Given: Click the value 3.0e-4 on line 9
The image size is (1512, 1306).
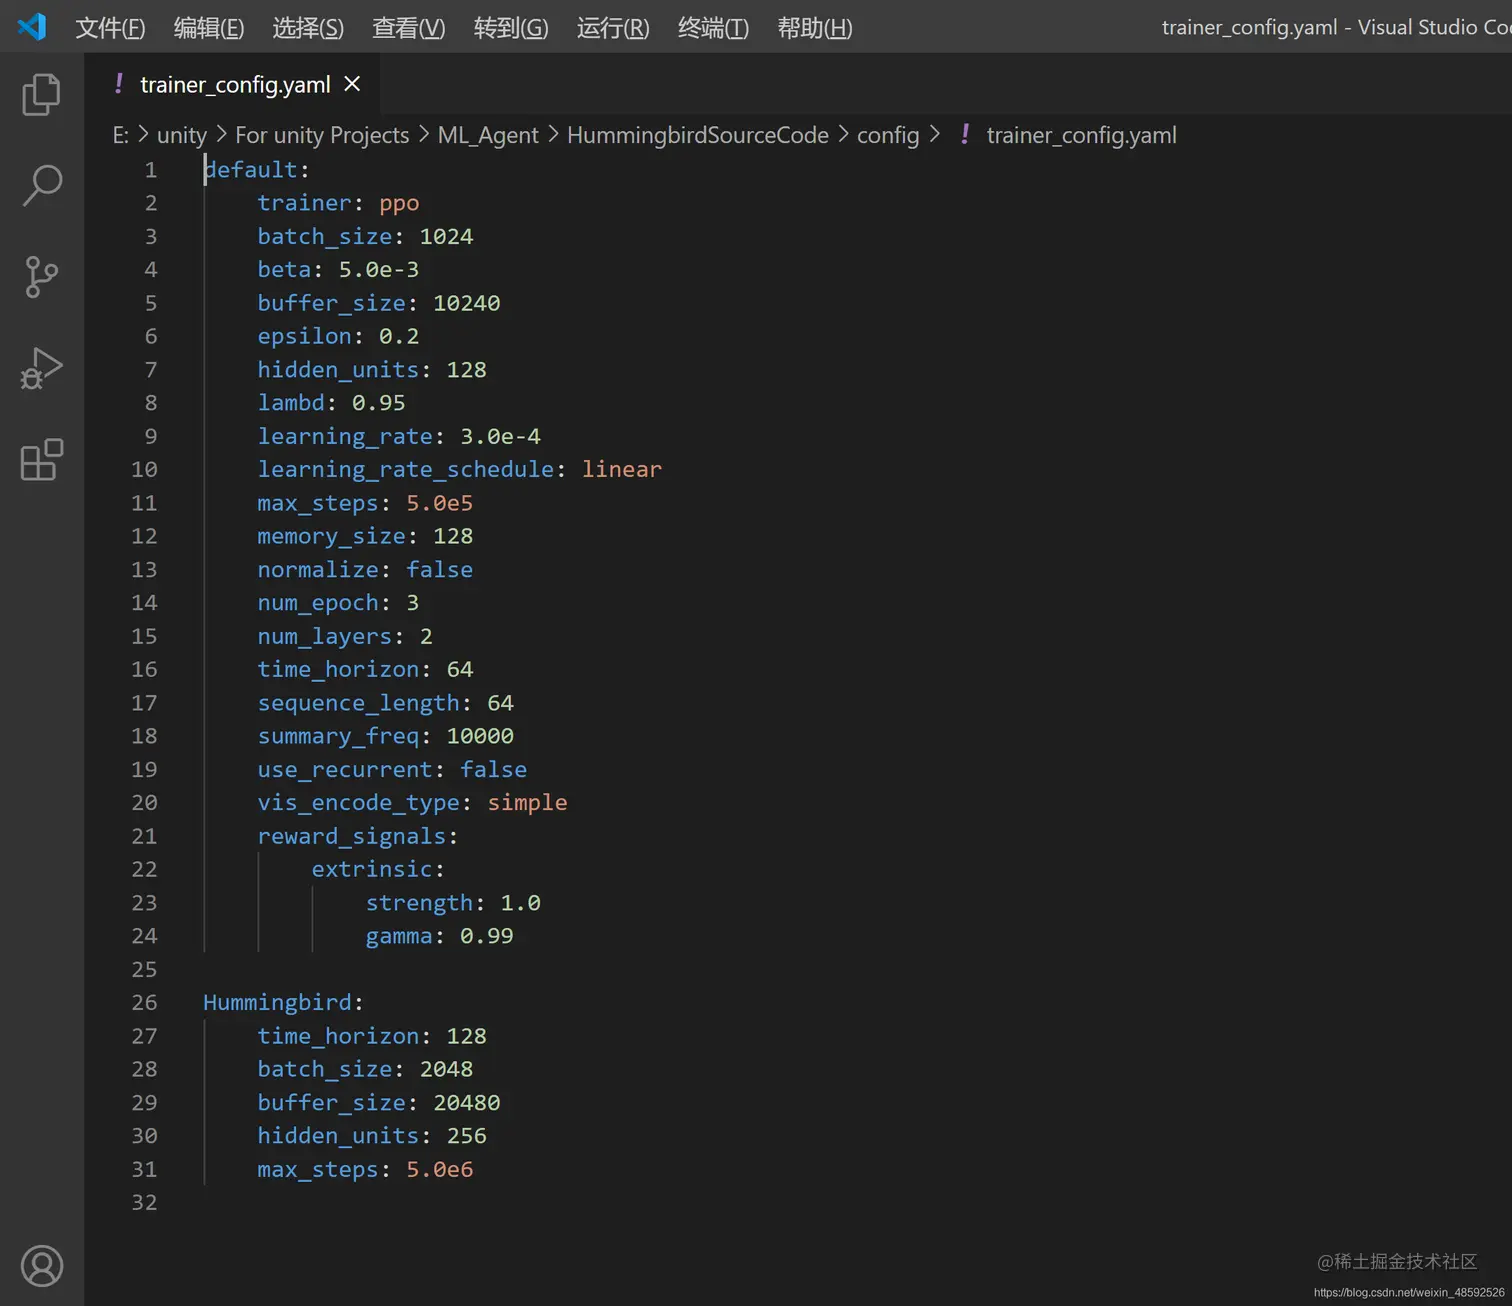Looking at the screenshot, I should pos(500,436).
